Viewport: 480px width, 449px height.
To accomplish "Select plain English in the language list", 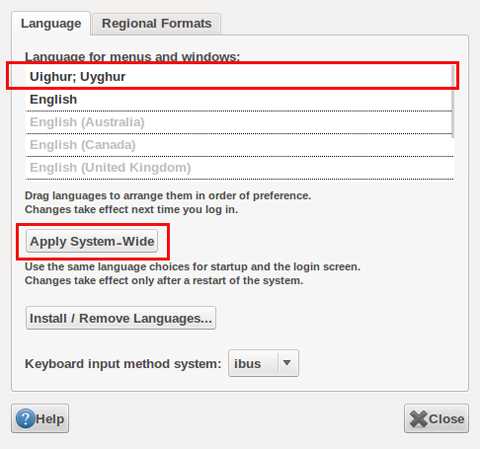I will point(239,99).
